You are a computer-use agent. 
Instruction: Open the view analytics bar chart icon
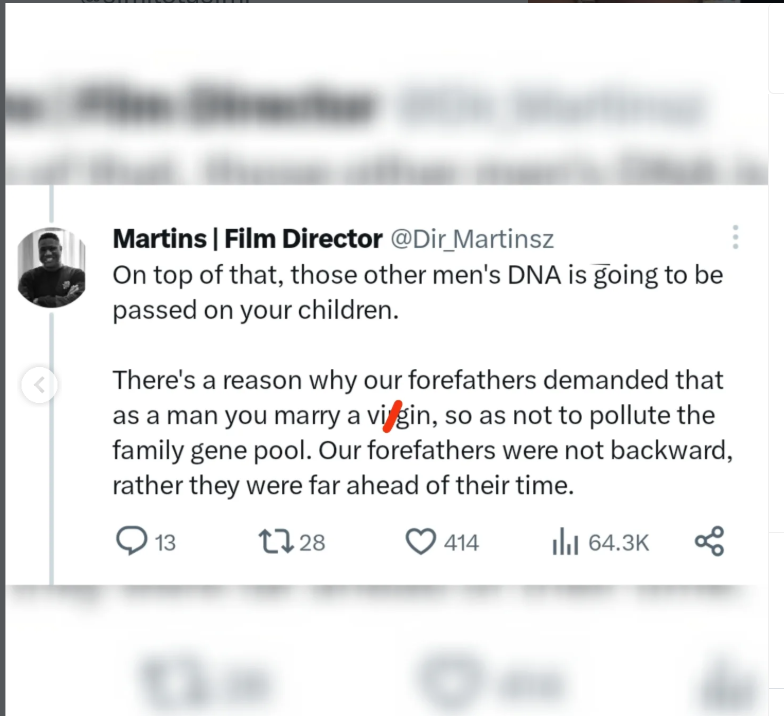[x=565, y=541]
